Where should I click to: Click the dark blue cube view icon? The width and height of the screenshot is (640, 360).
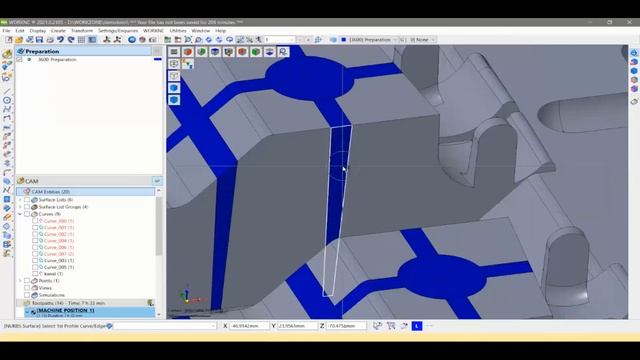[215, 52]
